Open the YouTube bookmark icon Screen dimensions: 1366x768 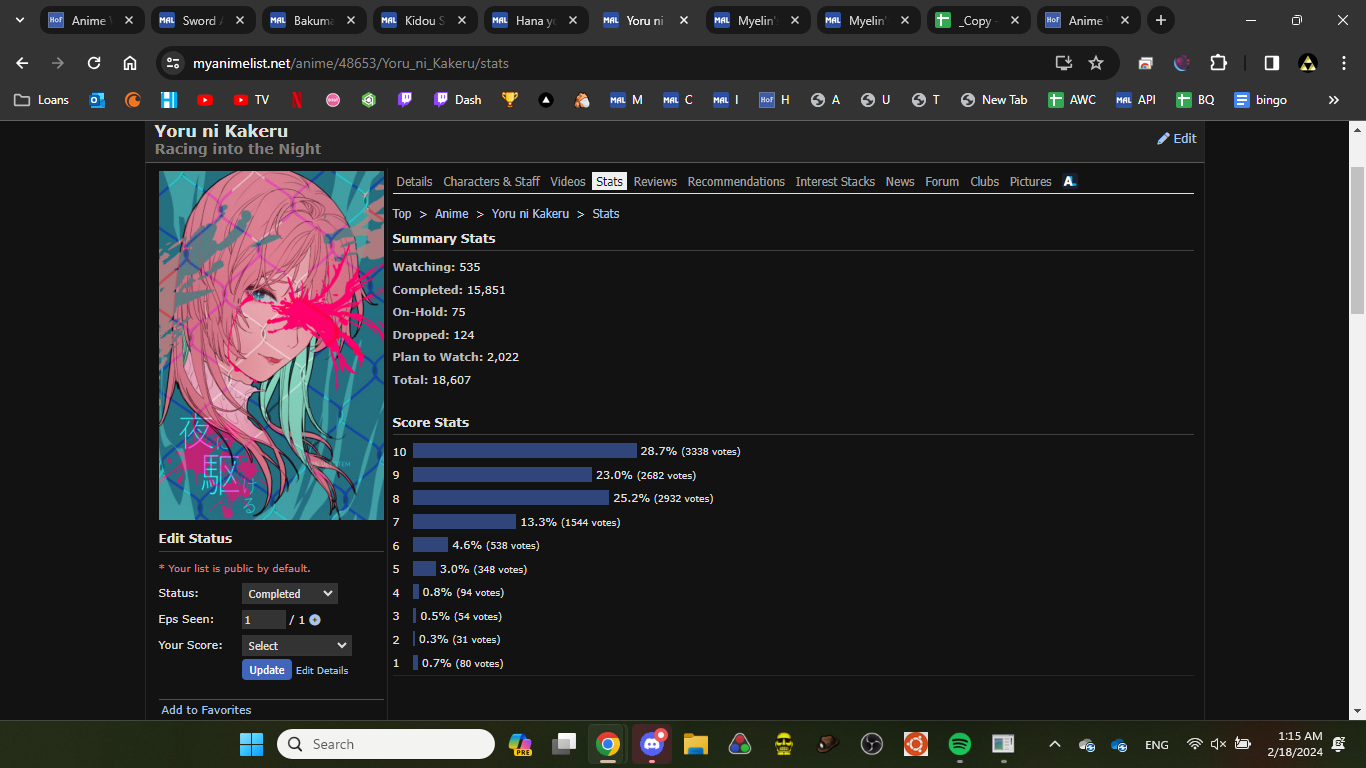click(x=205, y=100)
